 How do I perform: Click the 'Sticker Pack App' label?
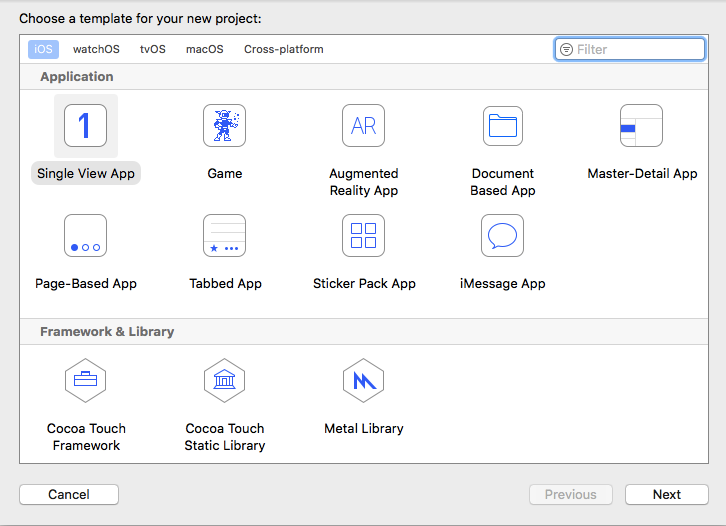(x=364, y=283)
